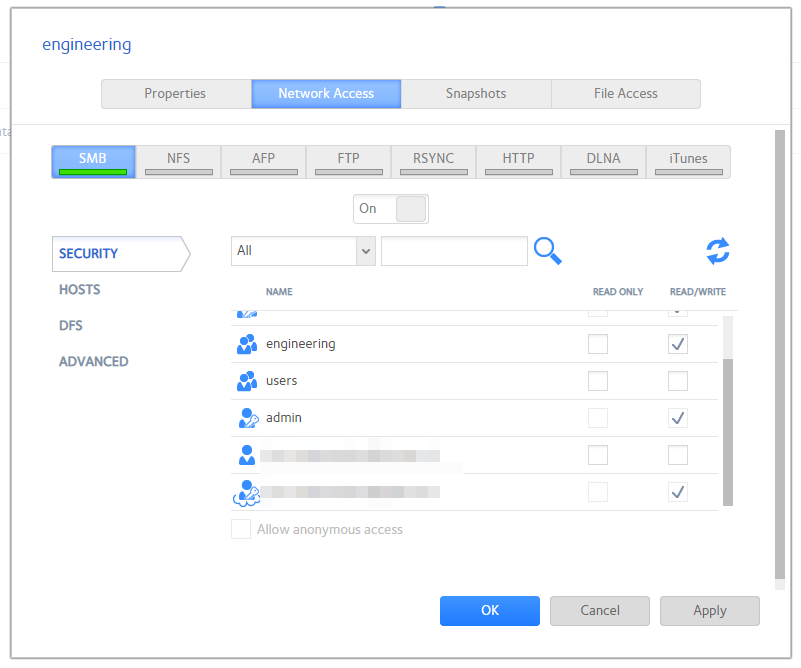801x668 pixels.
Task: Open the File Access tab
Action: (625, 93)
